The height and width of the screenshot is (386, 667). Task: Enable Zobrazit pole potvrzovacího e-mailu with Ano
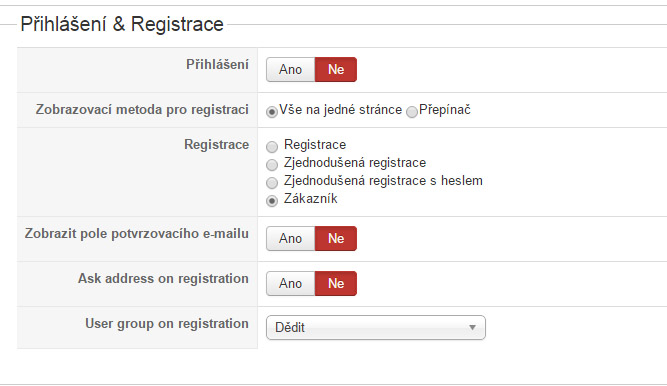point(291,238)
